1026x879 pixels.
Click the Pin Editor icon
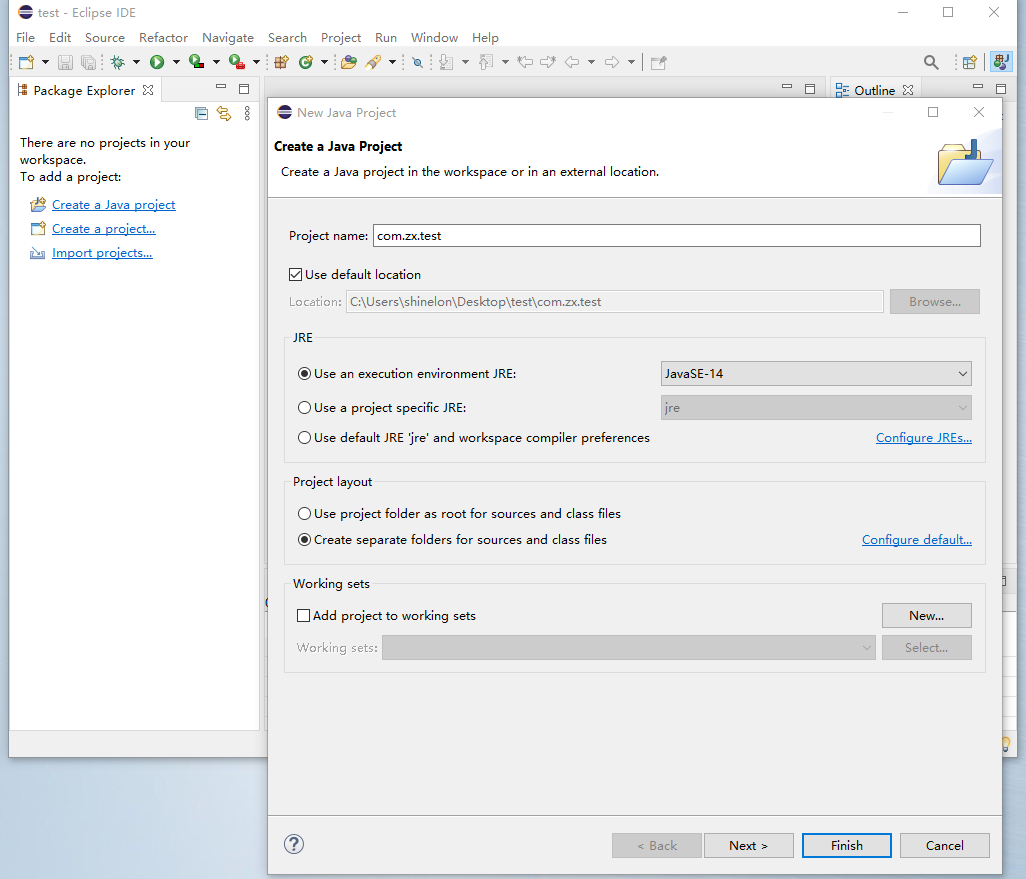click(x=659, y=62)
